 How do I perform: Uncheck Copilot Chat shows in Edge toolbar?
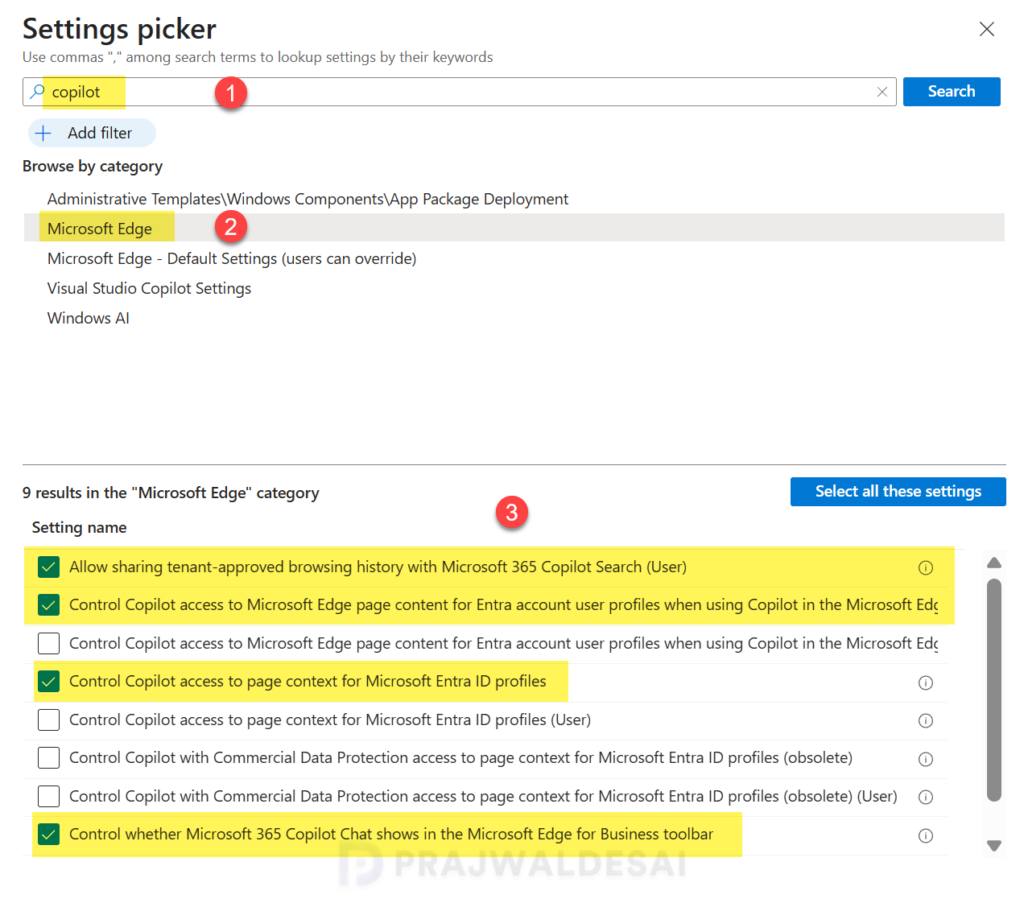coord(48,834)
